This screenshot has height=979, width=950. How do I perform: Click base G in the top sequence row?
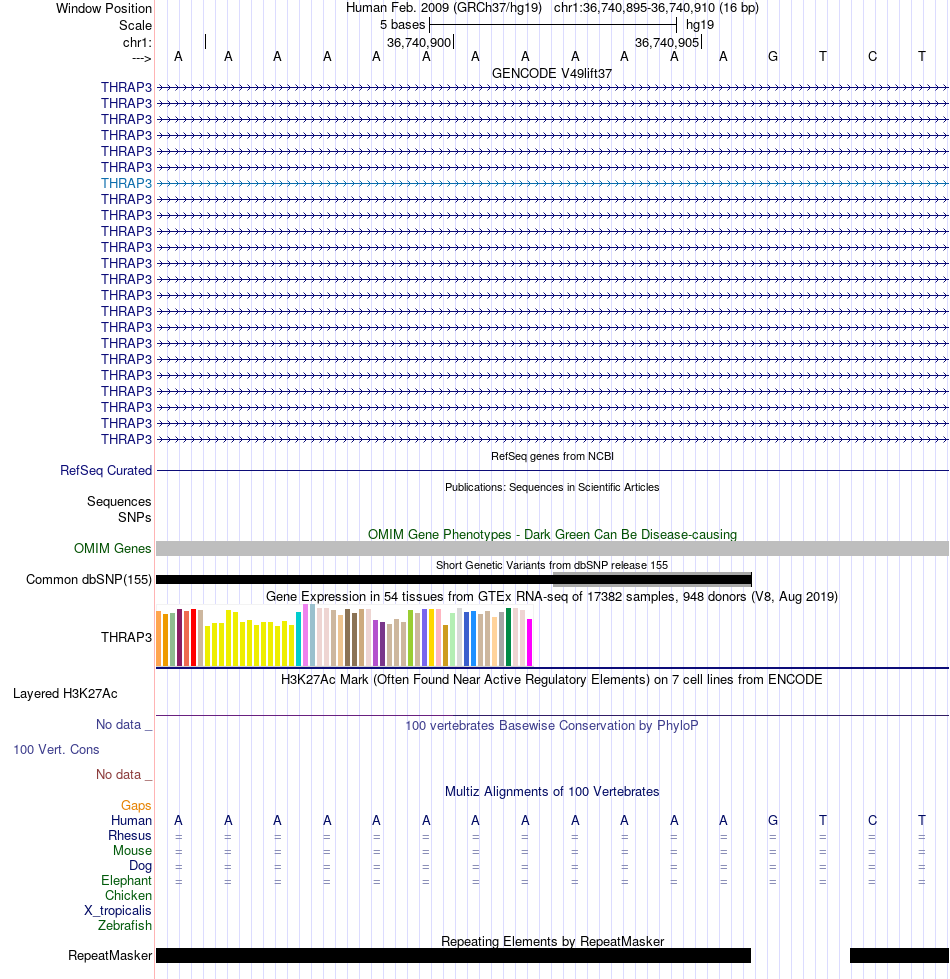(773, 56)
